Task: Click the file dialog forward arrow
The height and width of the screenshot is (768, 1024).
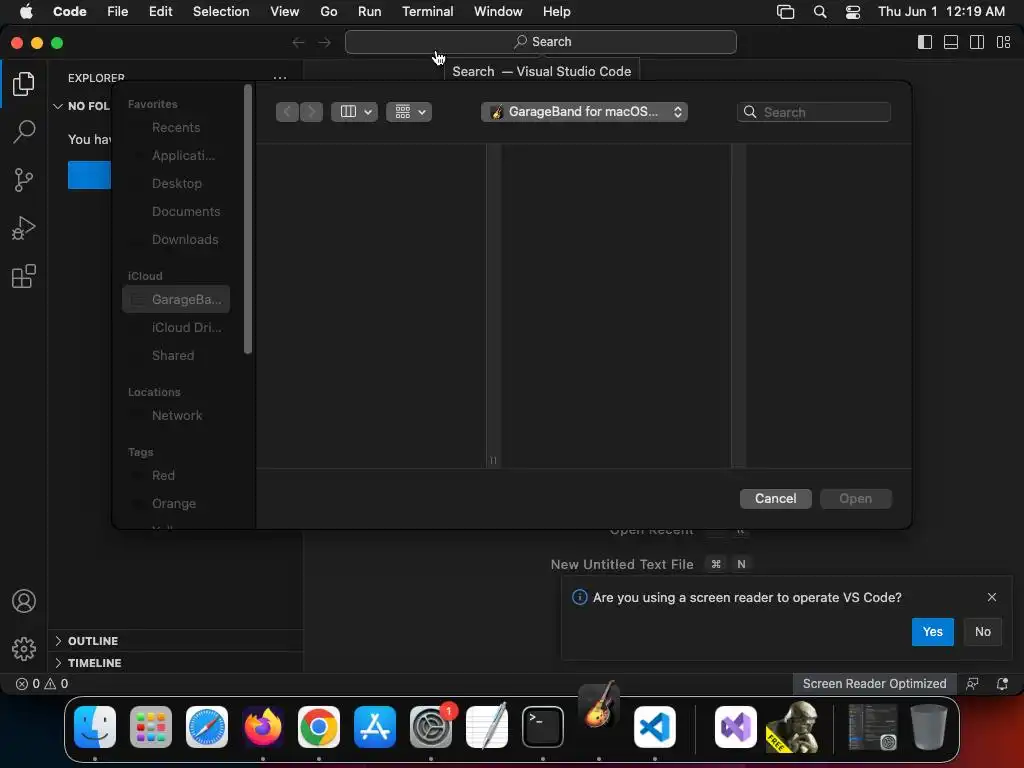Action: pos(312,112)
